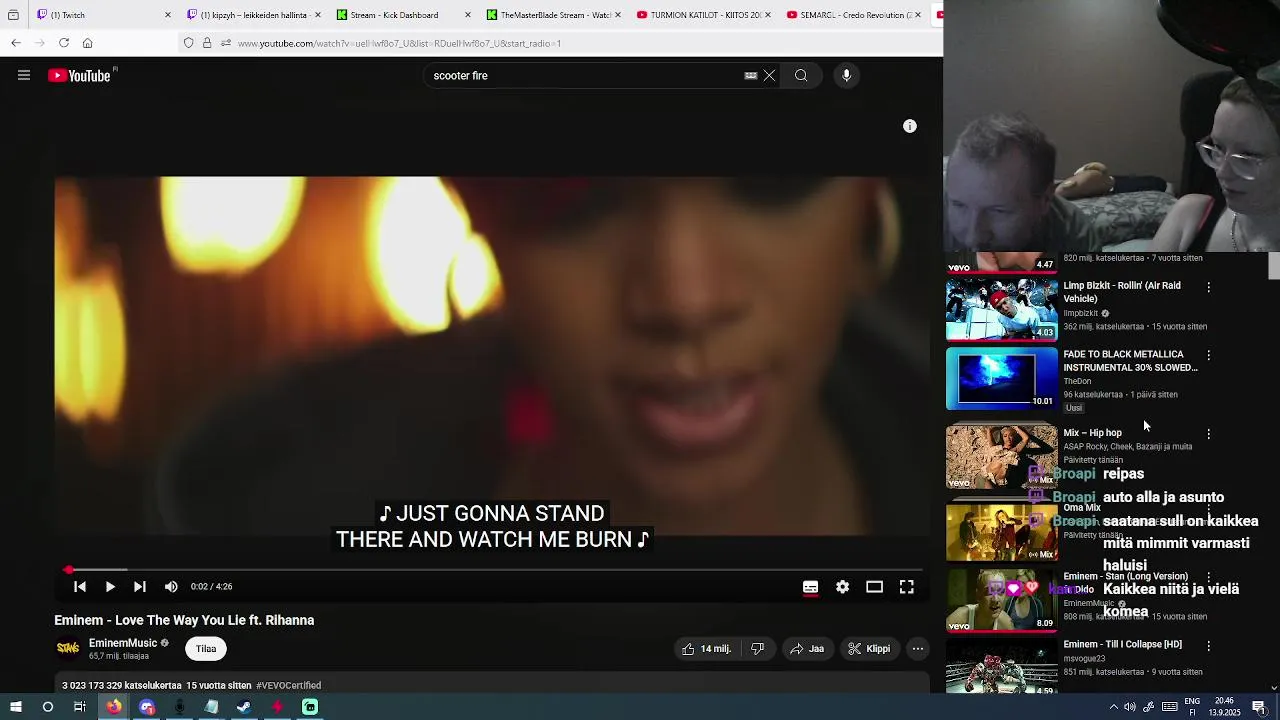Open the taskbar volume control
The width and height of the screenshot is (1280, 720).
click(x=1130, y=707)
